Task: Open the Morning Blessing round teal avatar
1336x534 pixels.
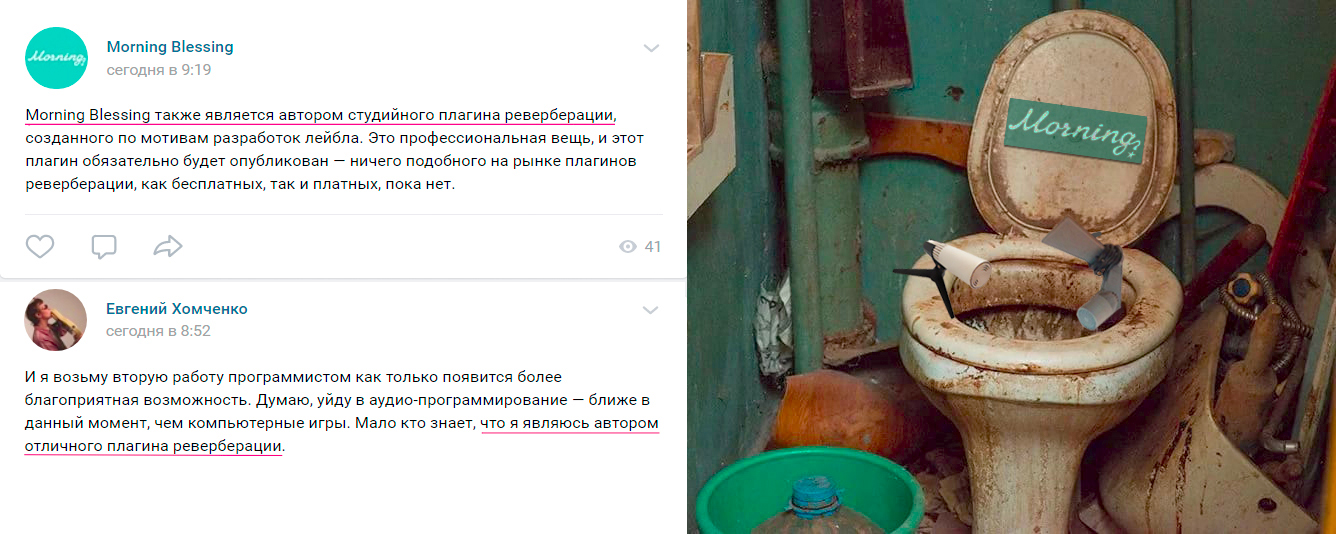Action: (x=56, y=58)
